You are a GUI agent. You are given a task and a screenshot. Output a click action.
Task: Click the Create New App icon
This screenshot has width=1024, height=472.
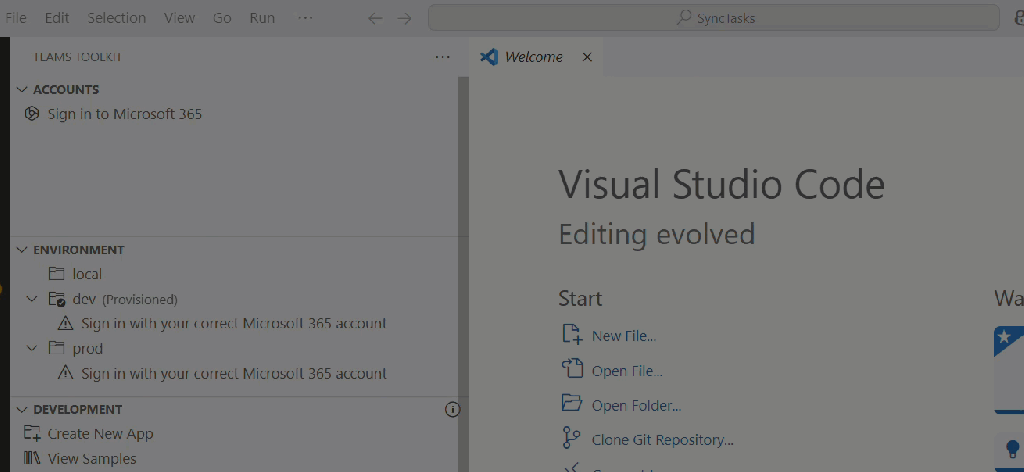pos(32,434)
